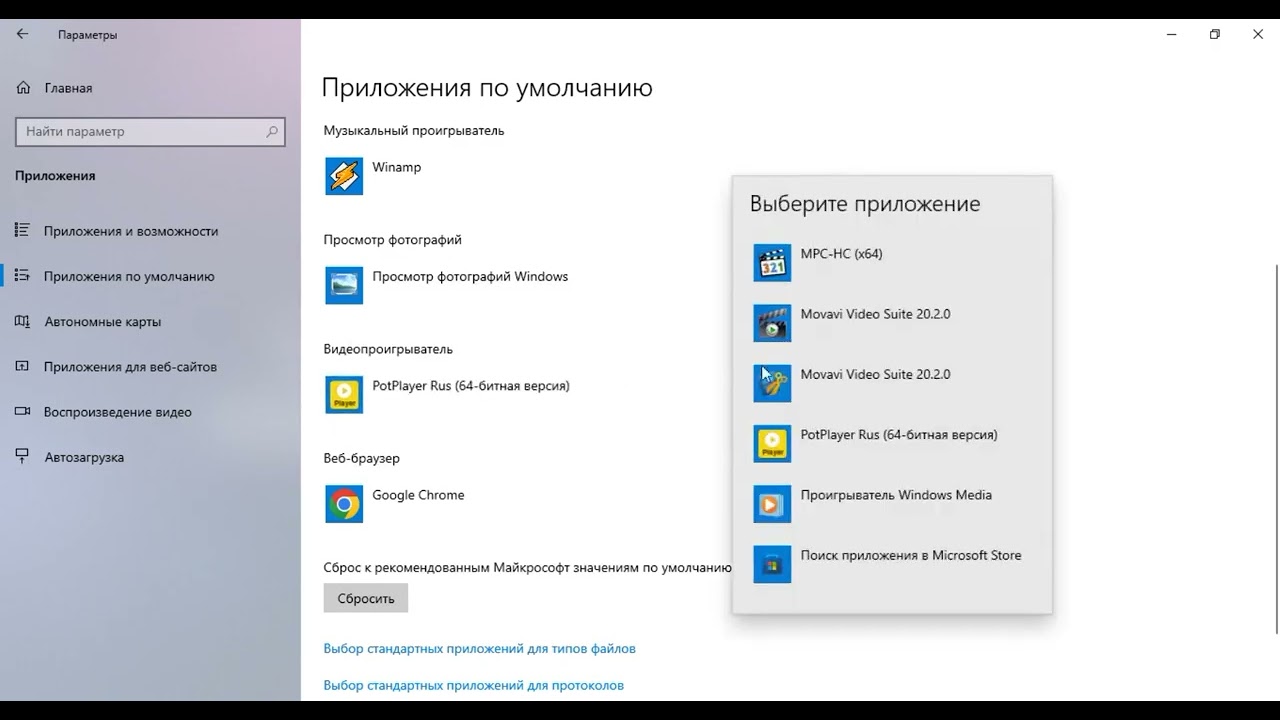Screen dimensions: 1280x720
Task: Click the Выберите приложение popup heading
Action: coord(865,204)
